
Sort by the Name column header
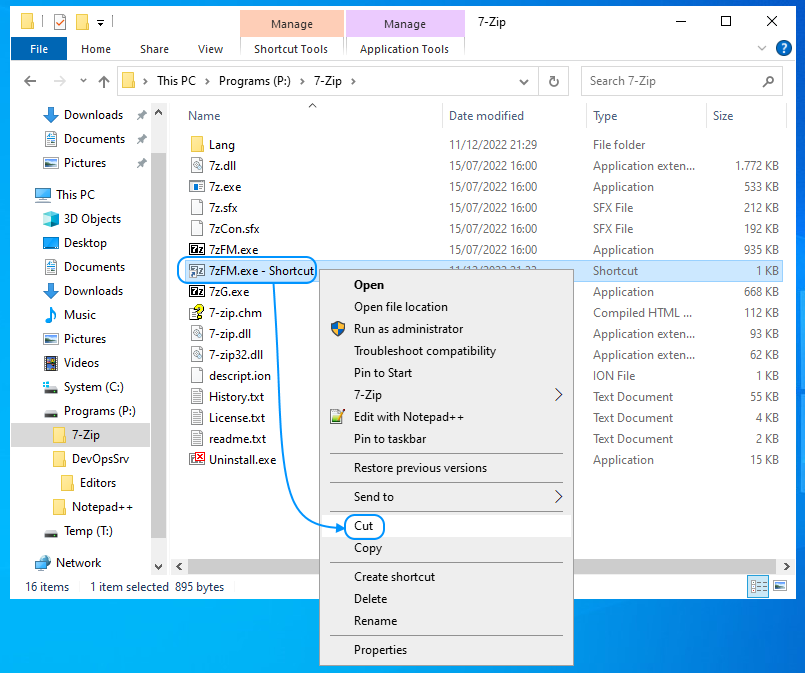(x=204, y=116)
